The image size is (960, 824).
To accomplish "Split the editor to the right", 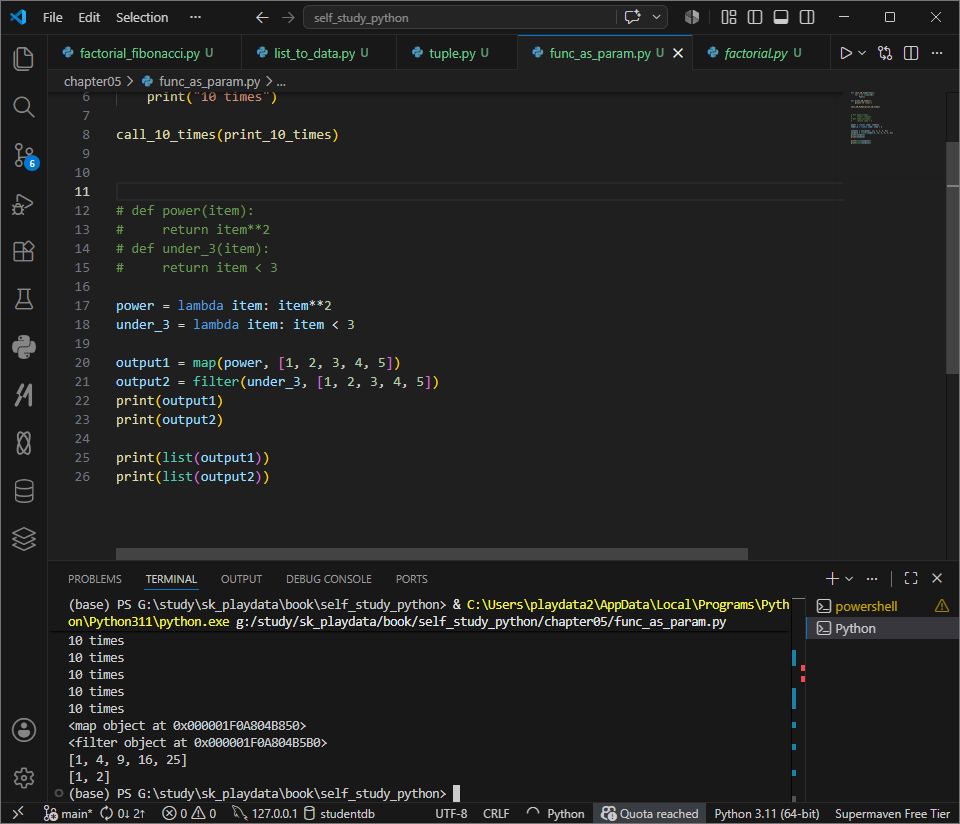I will (x=911, y=53).
